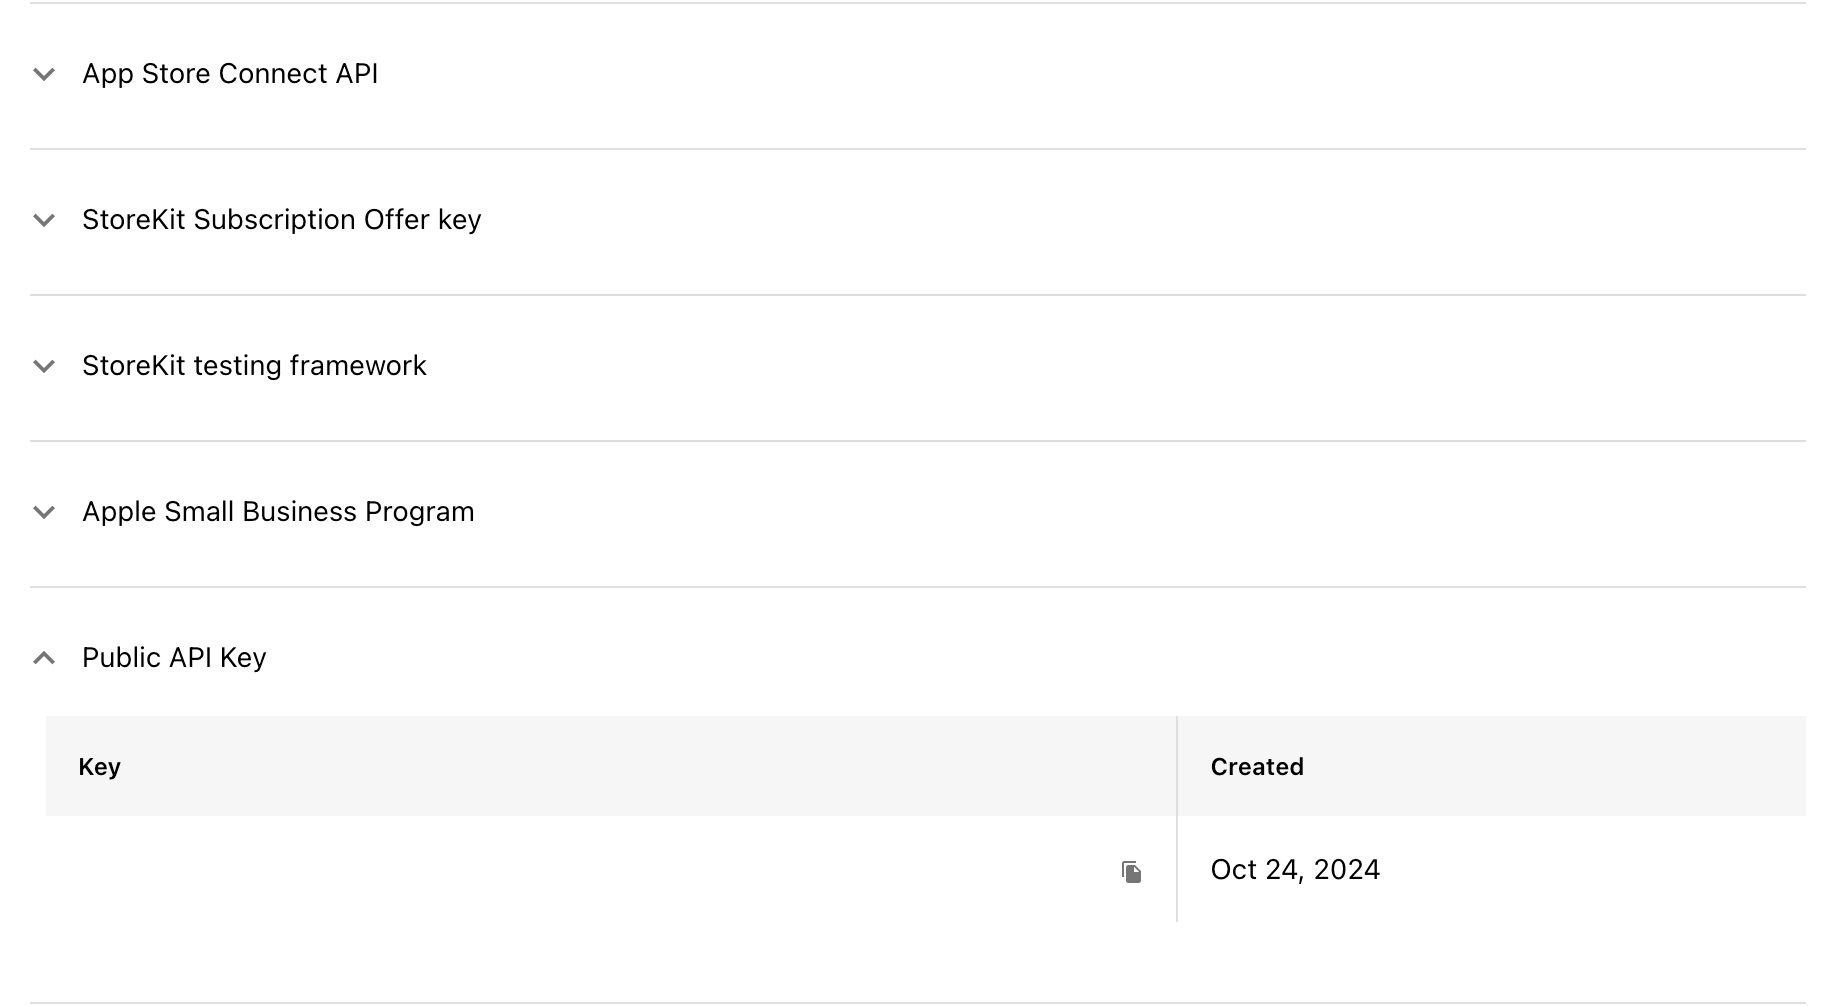Click the chevron beside Apple Small Business Program
The height and width of the screenshot is (1006, 1838).
pyautogui.click(x=44, y=512)
